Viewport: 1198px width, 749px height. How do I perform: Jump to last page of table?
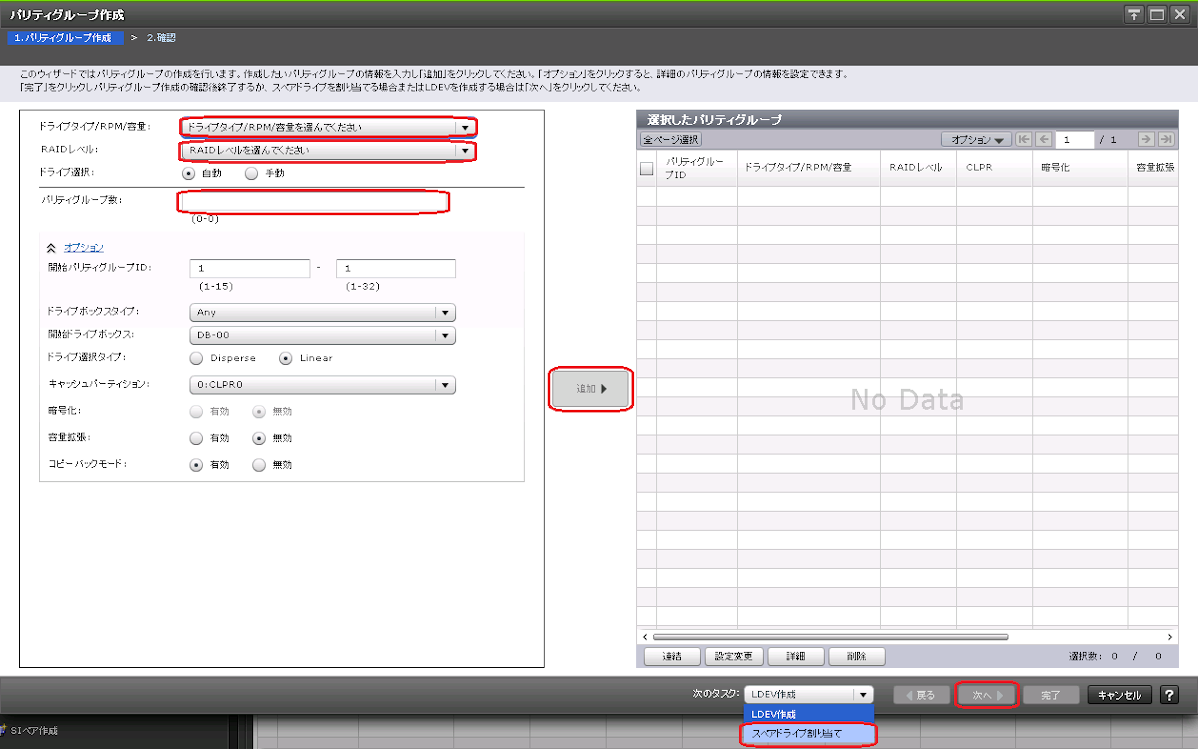1165,140
